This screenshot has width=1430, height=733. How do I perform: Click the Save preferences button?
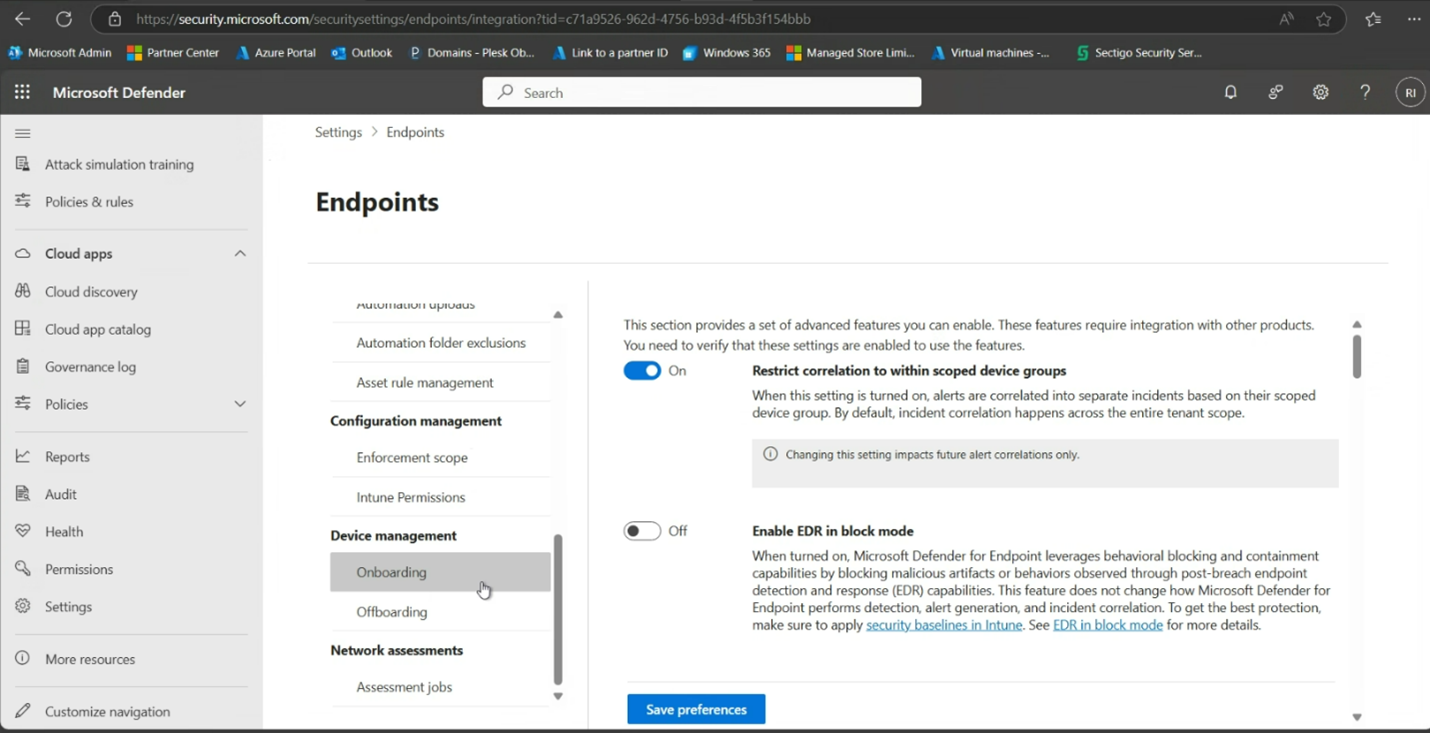coord(695,708)
